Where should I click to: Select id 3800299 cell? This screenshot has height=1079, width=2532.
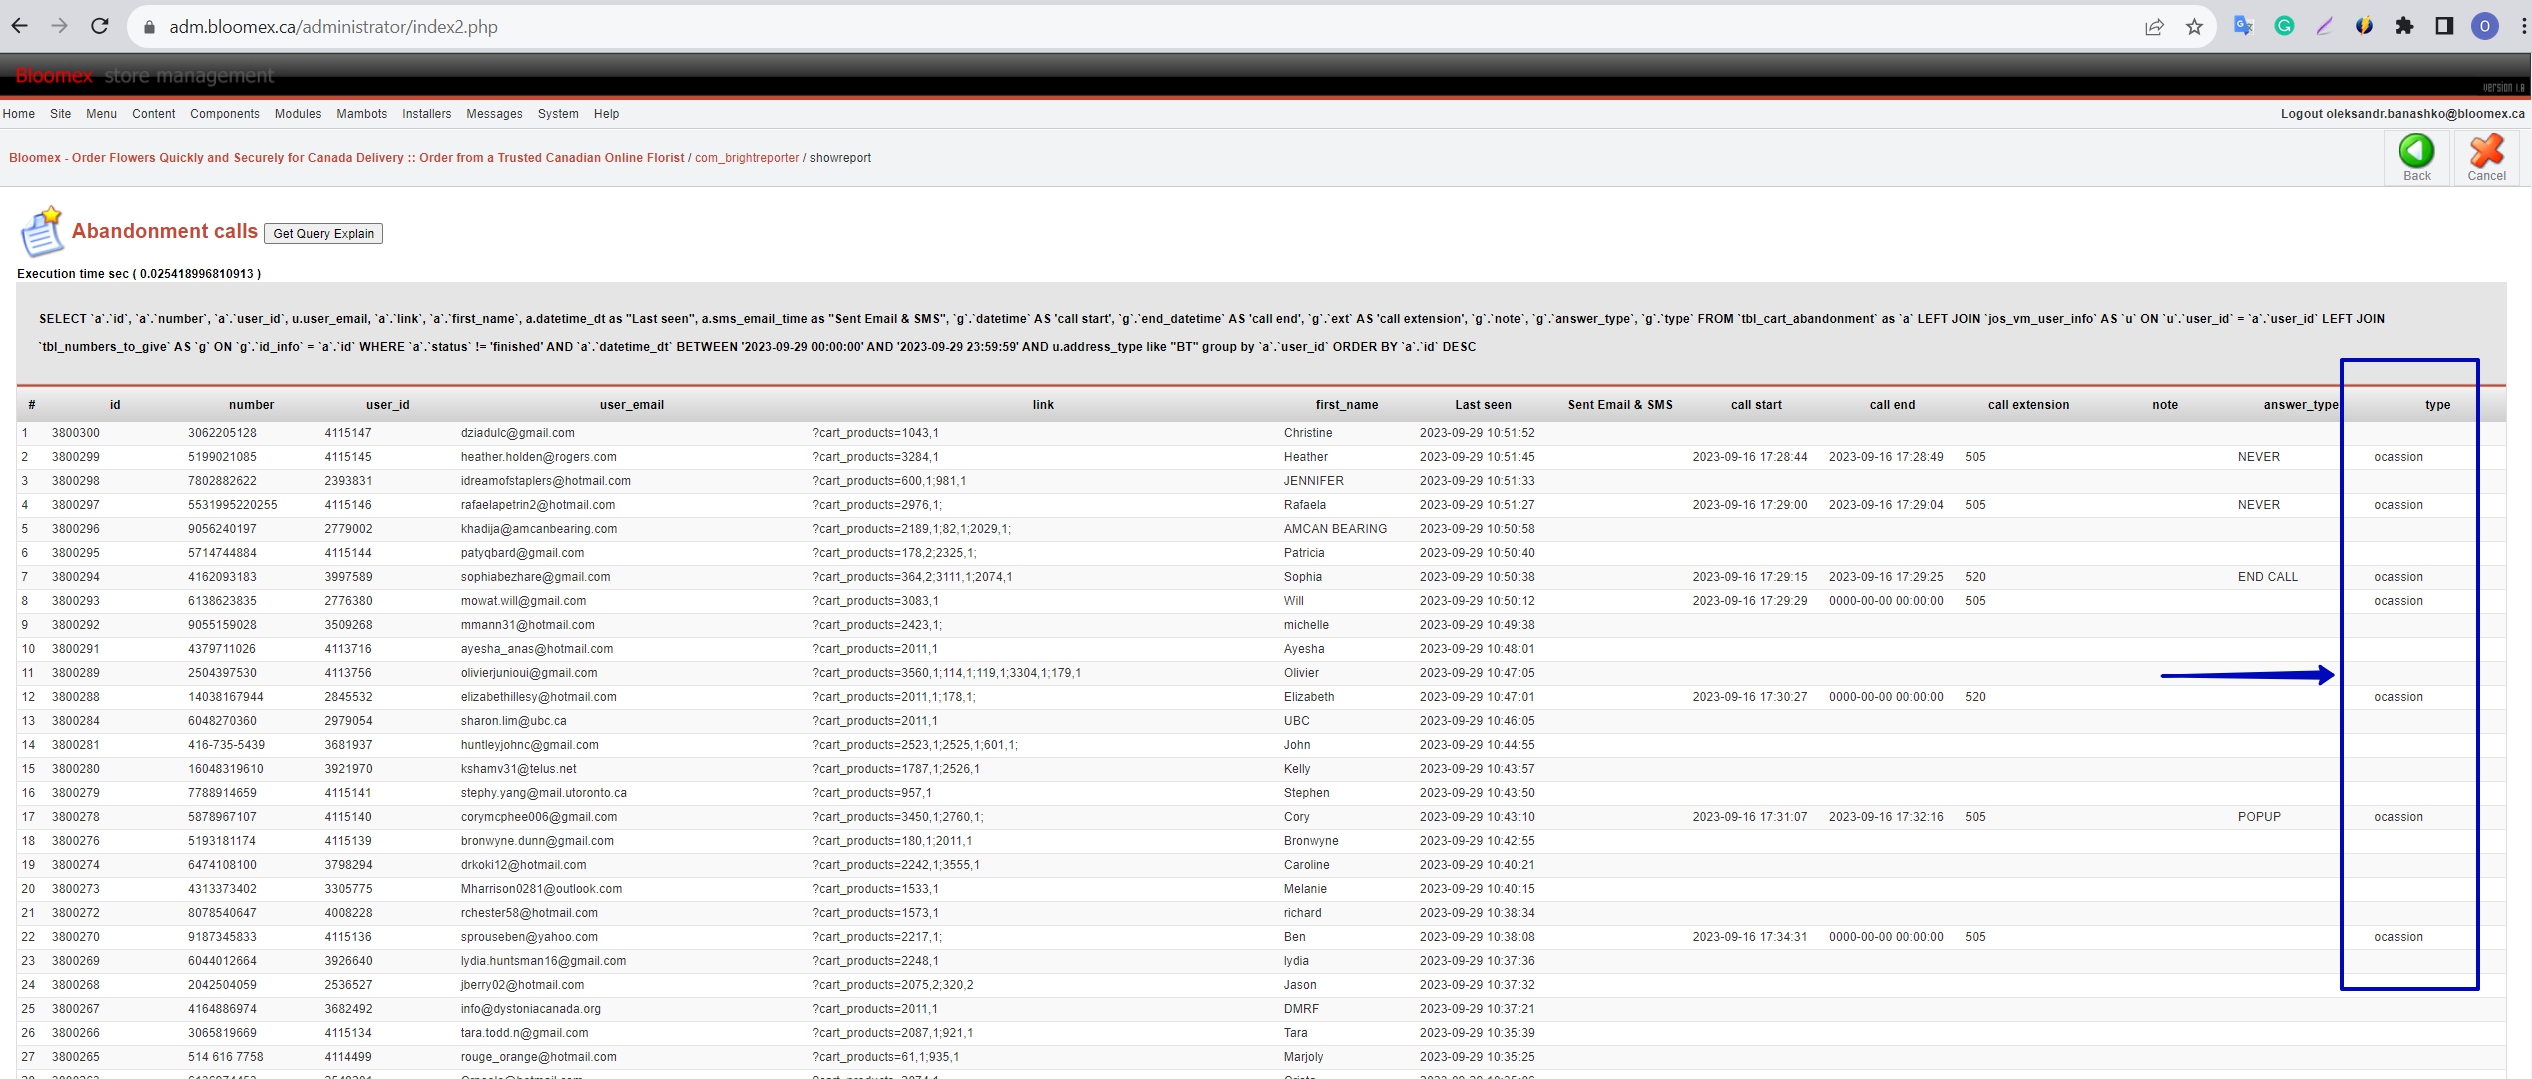pos(76,457)
